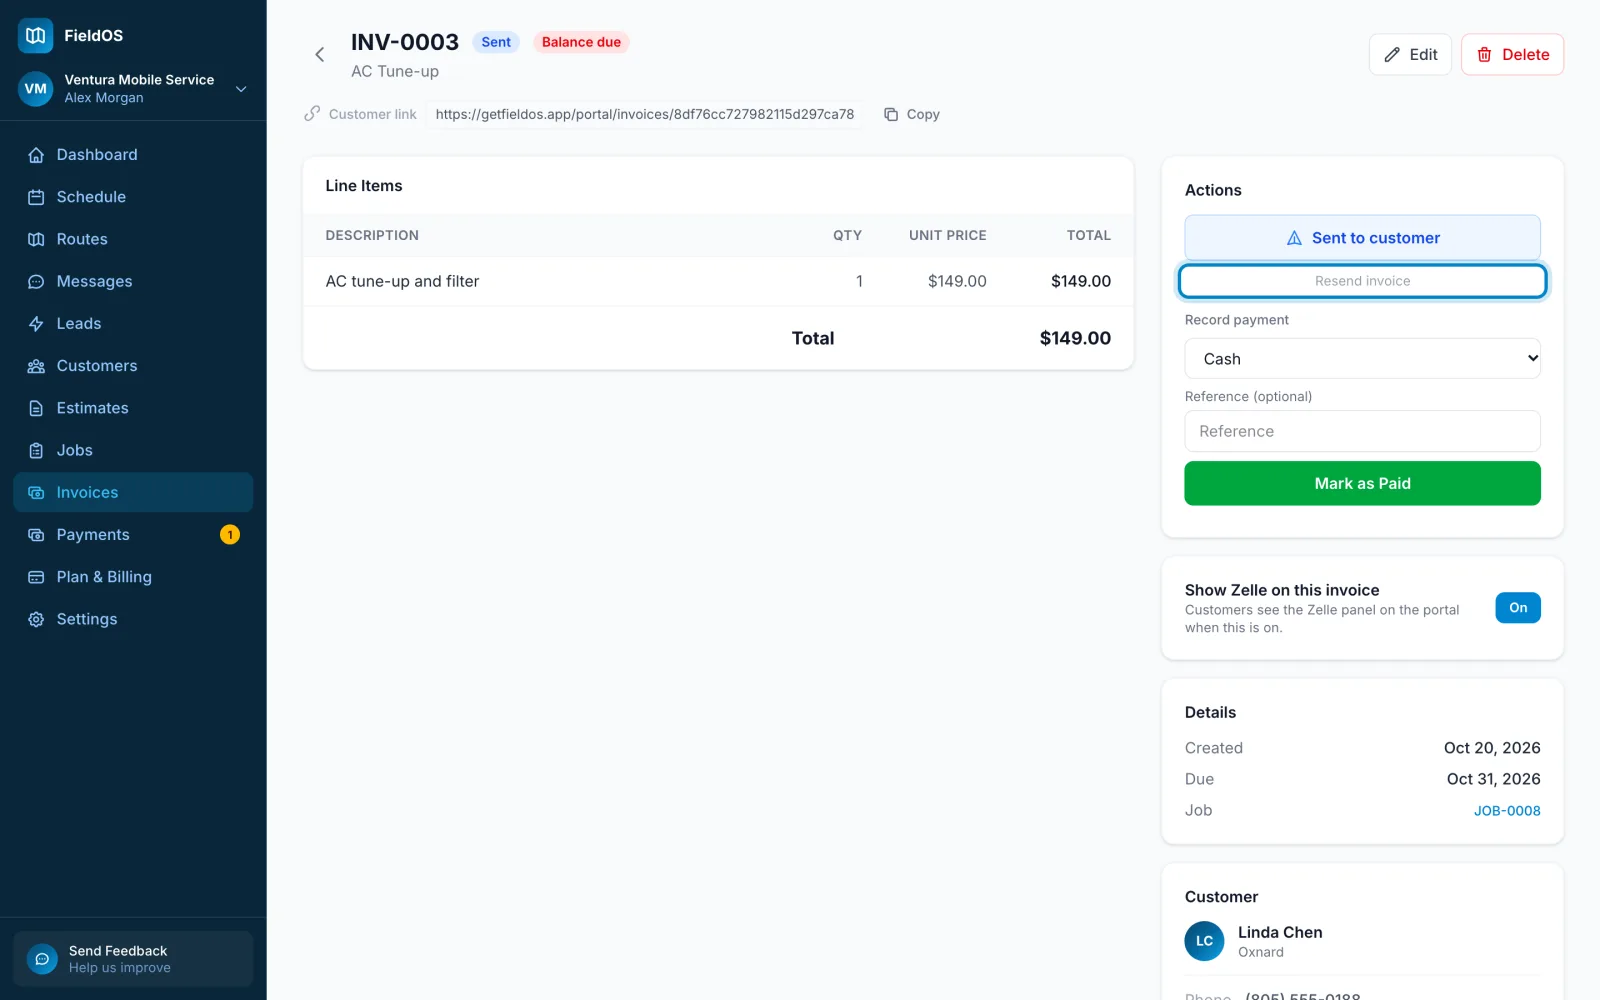Expand the Ventura Mobile Service account switcher
Viewport: 1600px width, 1000px height.
[x=133, y=89]
